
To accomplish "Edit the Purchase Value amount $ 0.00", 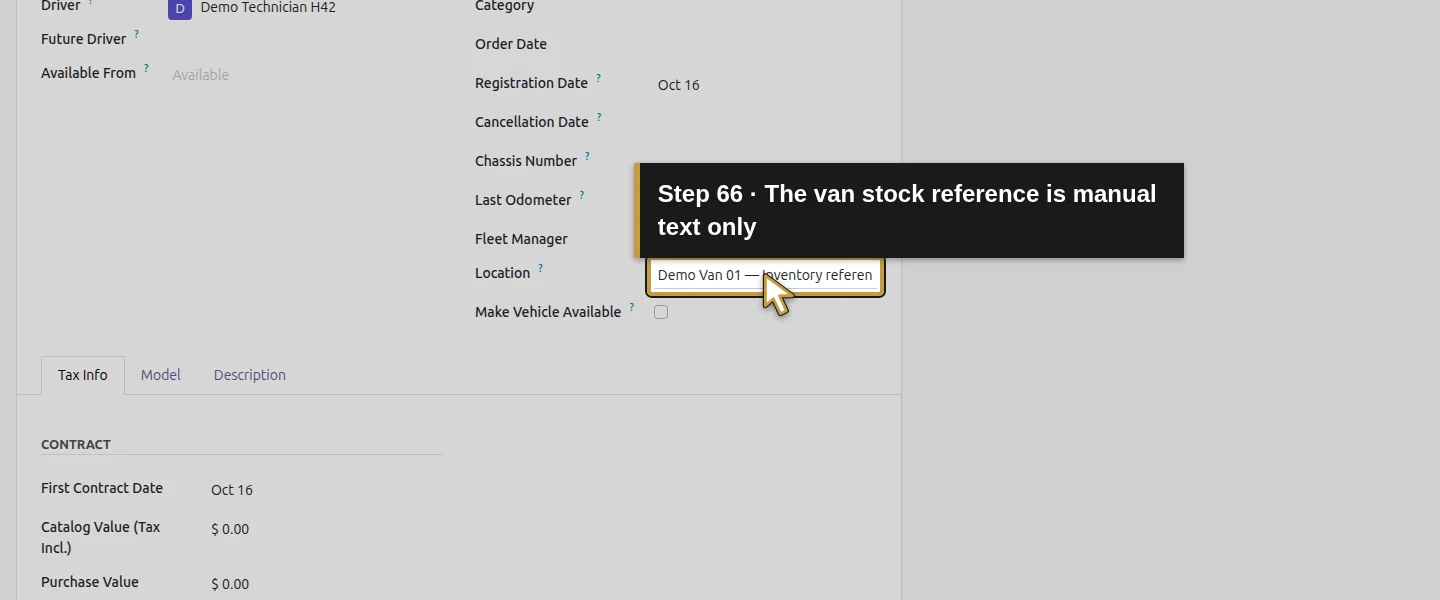I will (230, 584).
